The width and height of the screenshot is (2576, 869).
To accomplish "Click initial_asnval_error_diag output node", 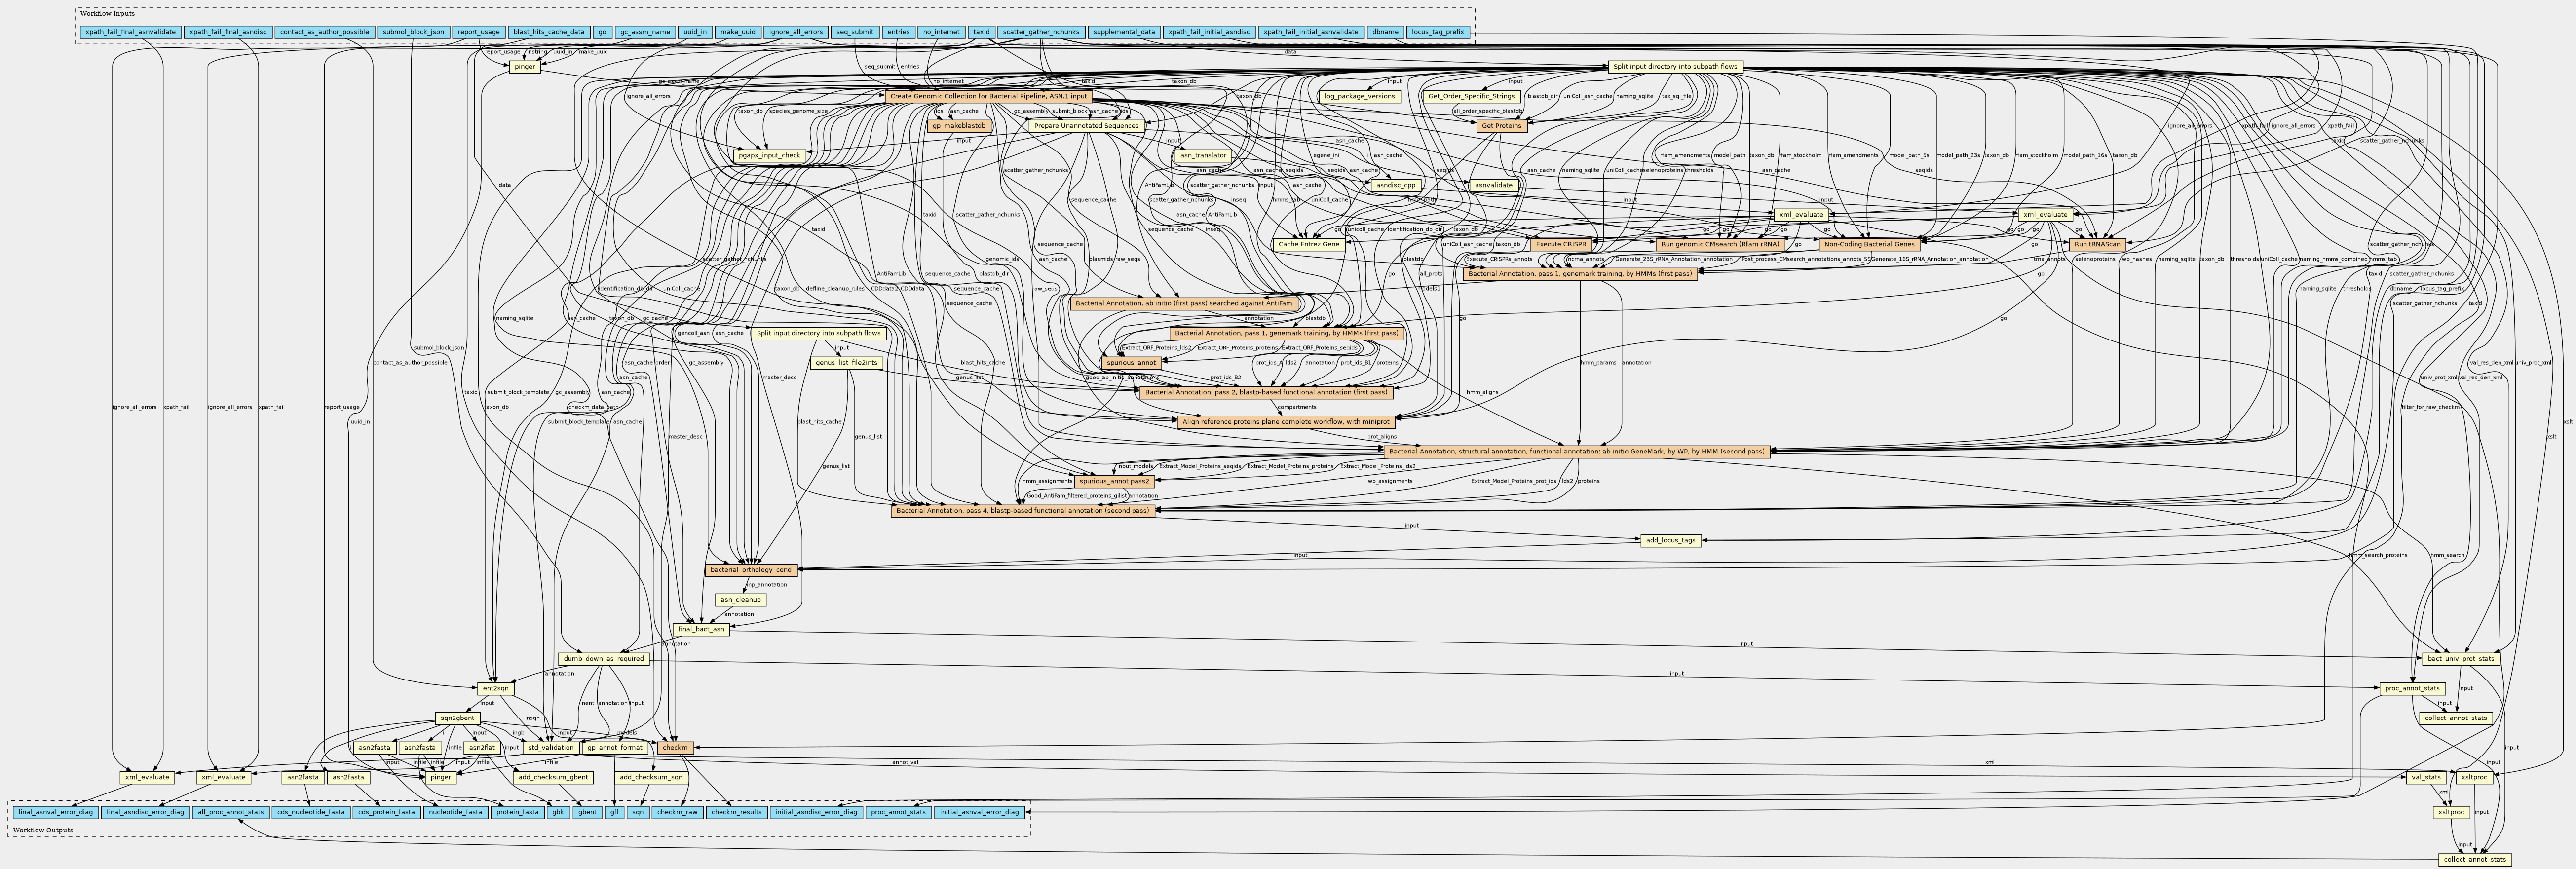I will point(980,812).
